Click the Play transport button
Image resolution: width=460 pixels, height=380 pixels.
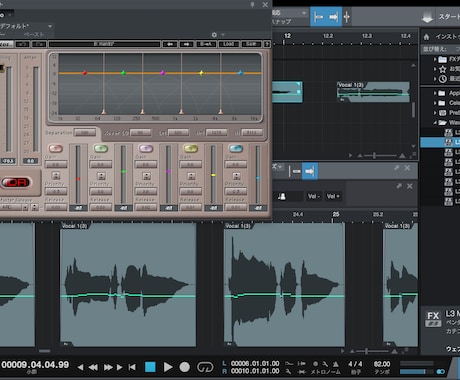(168, 367)
